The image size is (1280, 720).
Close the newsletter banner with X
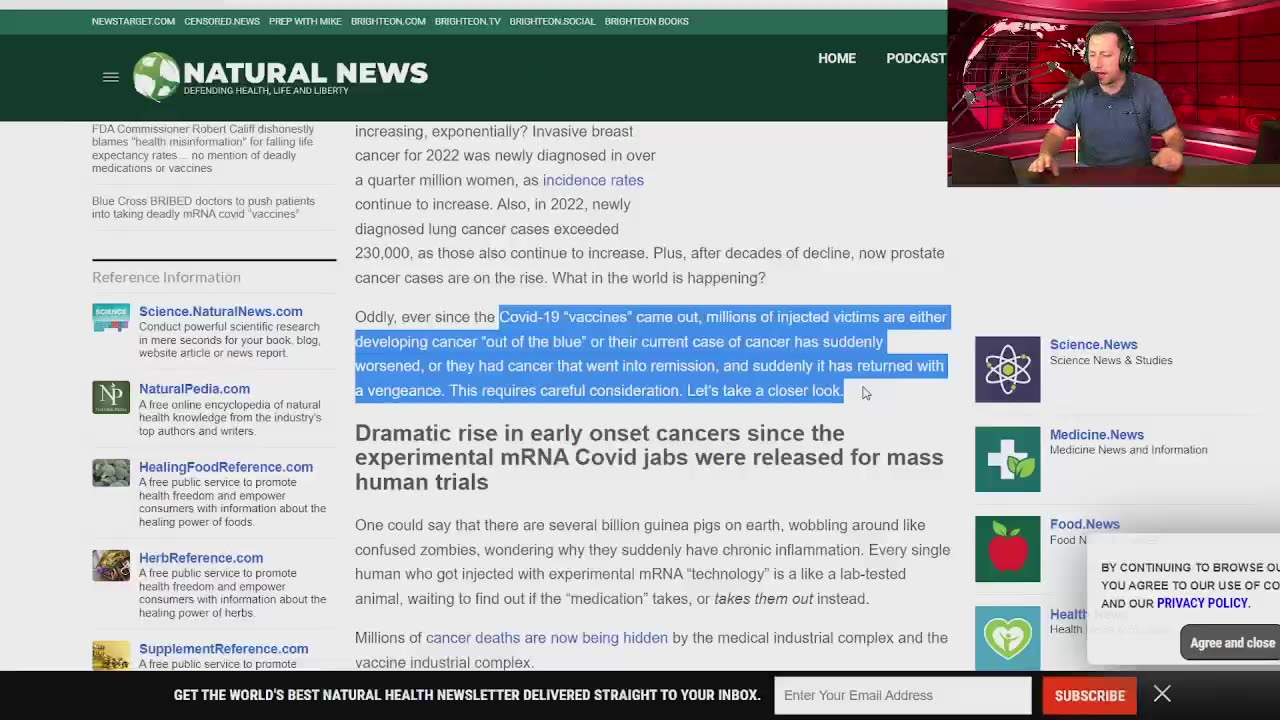point(1162,694)
